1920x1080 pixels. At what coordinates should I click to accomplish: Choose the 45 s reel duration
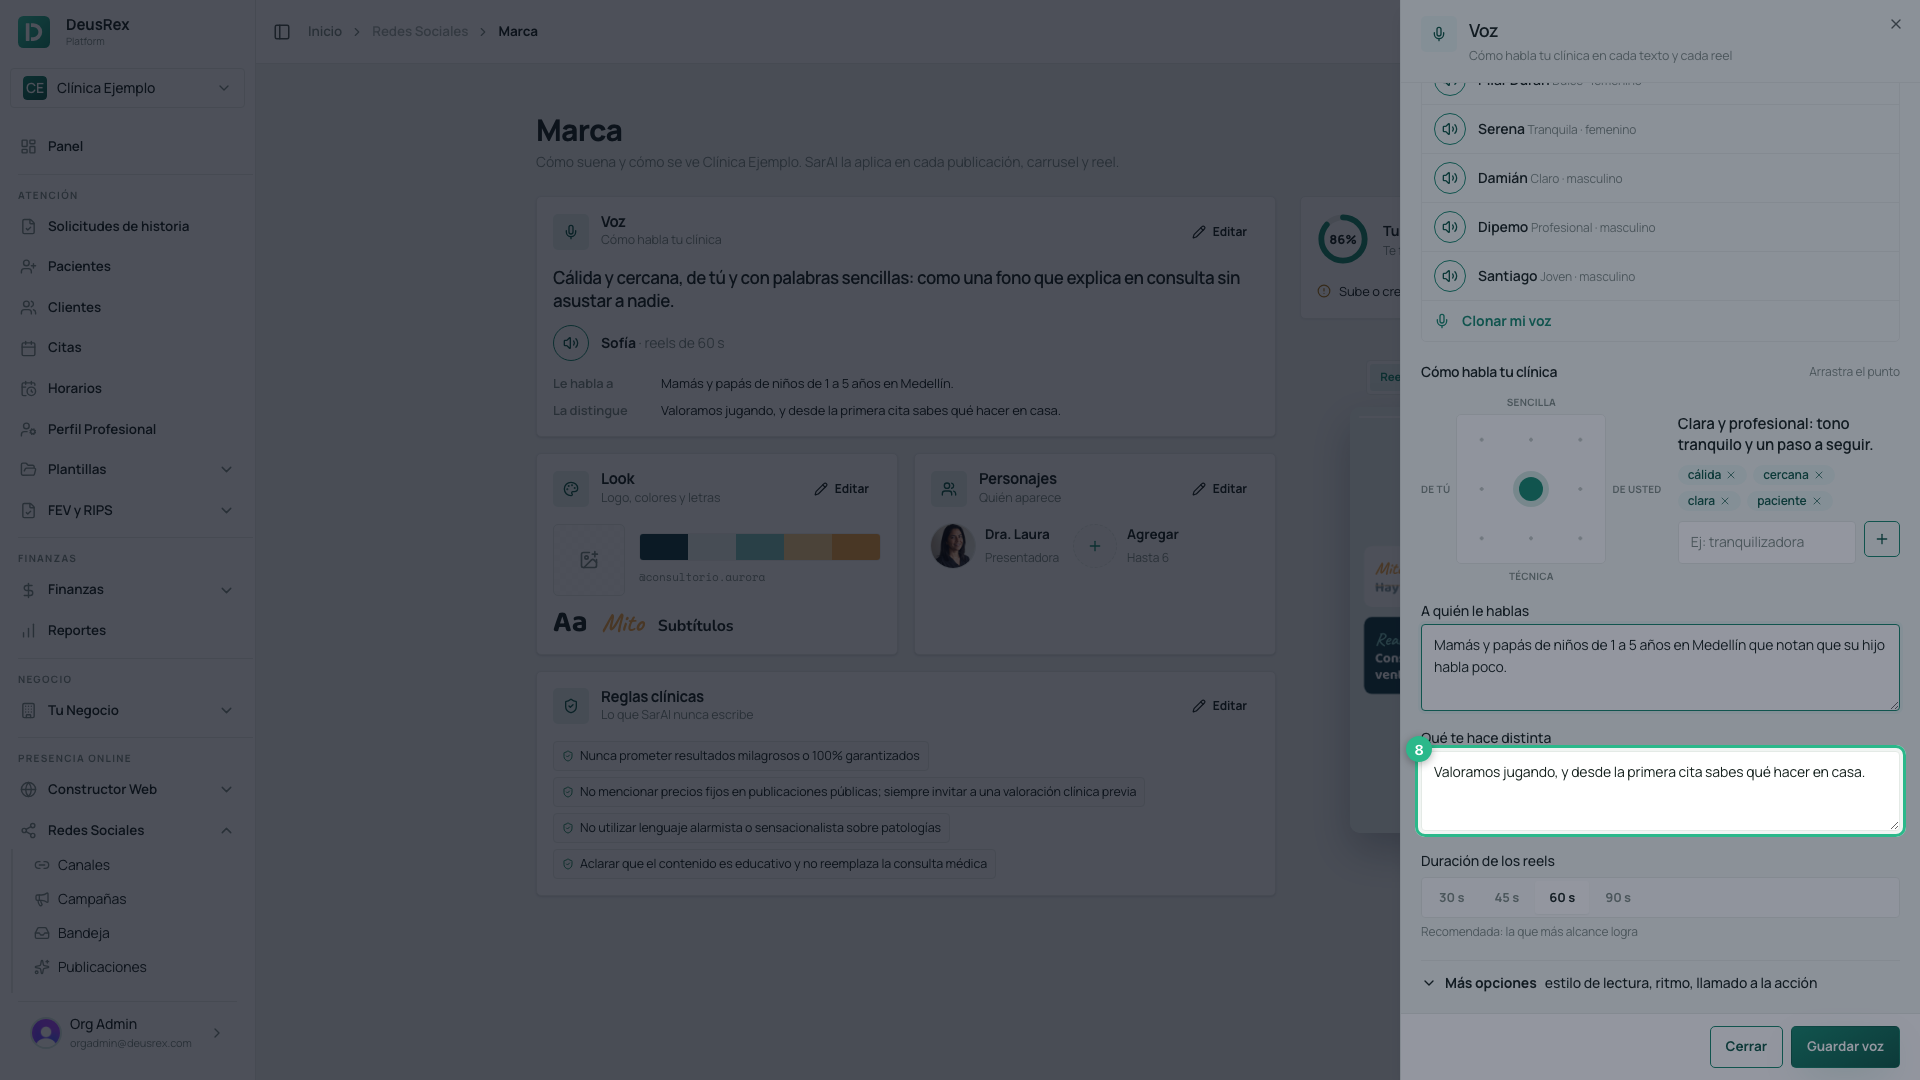1506,898
